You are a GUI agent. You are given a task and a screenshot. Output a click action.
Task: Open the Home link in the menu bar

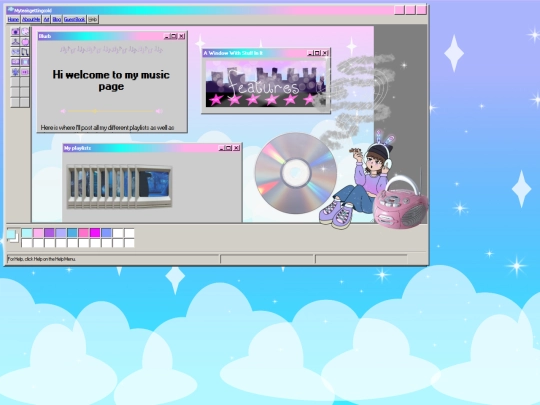pos(13,20)
